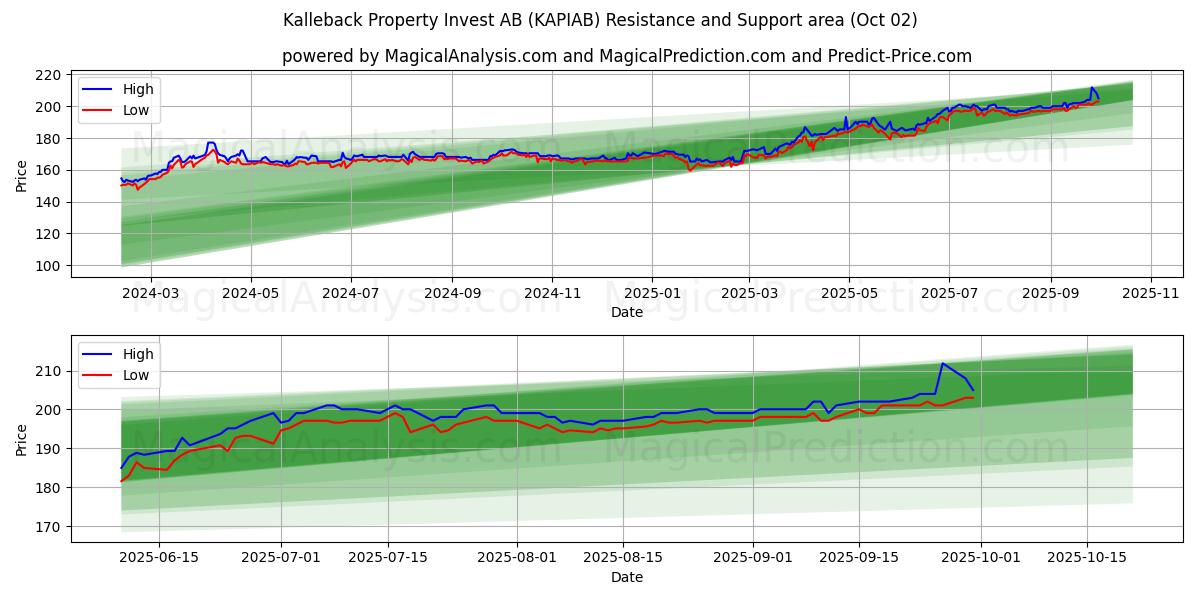Click the 2025-01 tick on top date axis
1200x600 pixels.
(x=652, y=294)
